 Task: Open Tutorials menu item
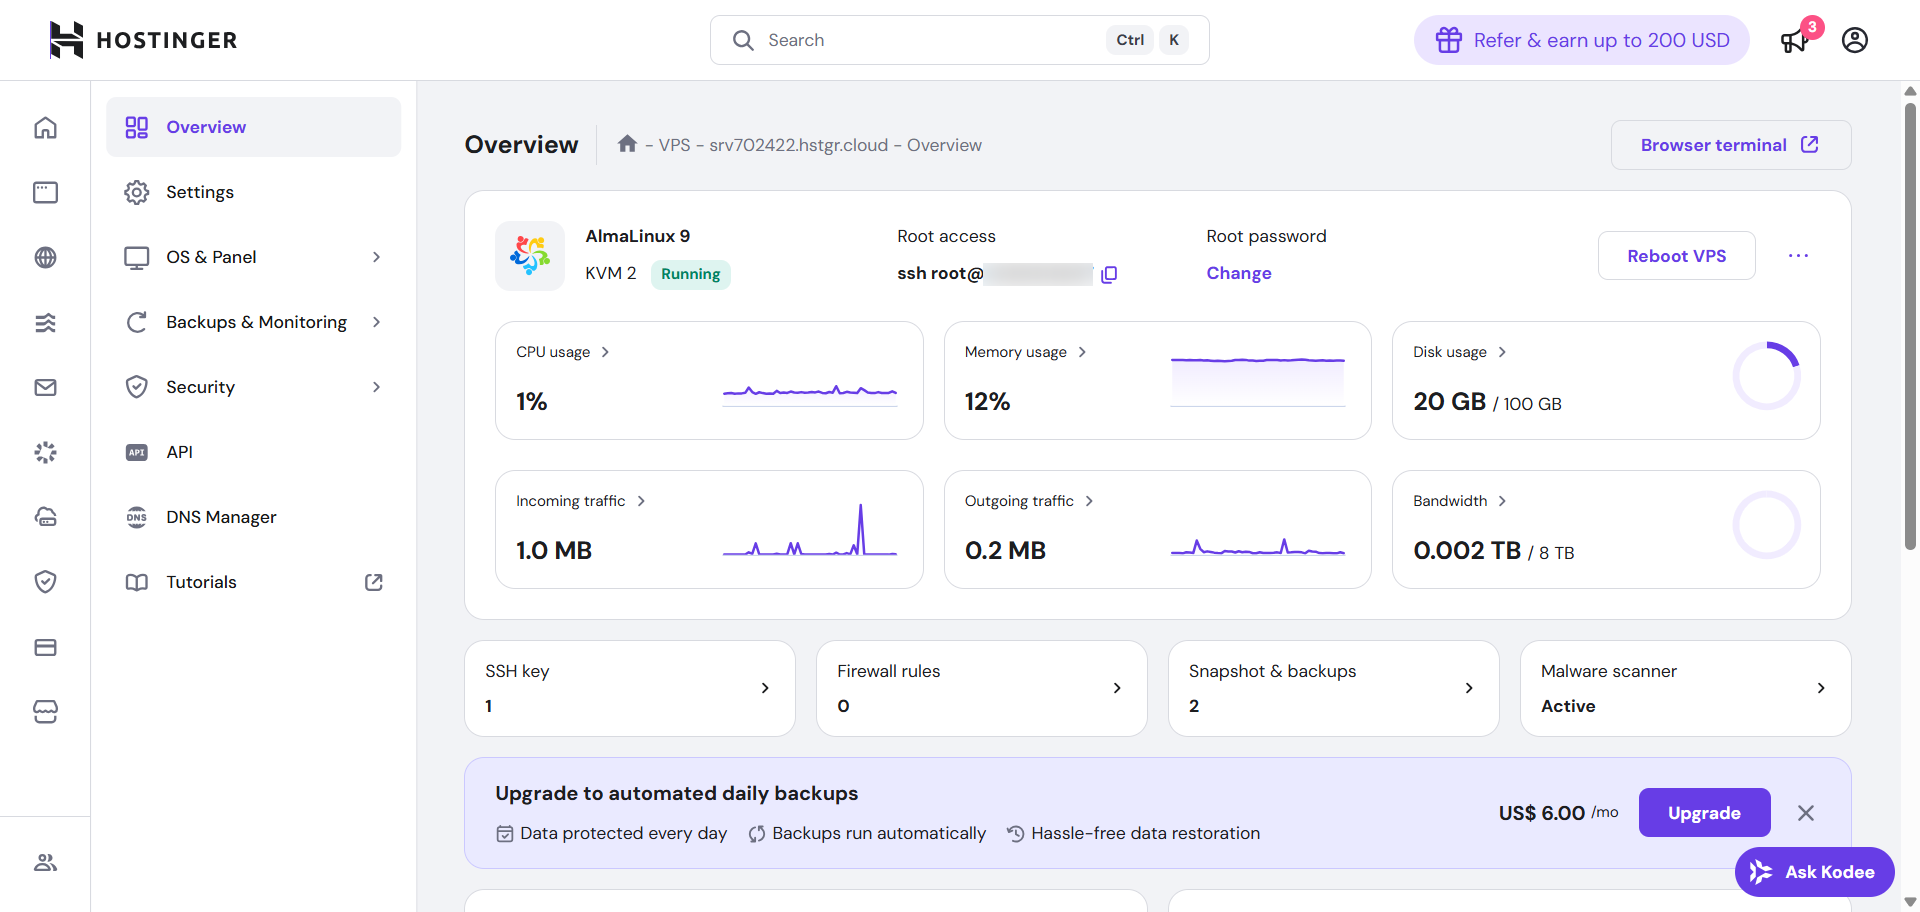(x=254, y=582)
